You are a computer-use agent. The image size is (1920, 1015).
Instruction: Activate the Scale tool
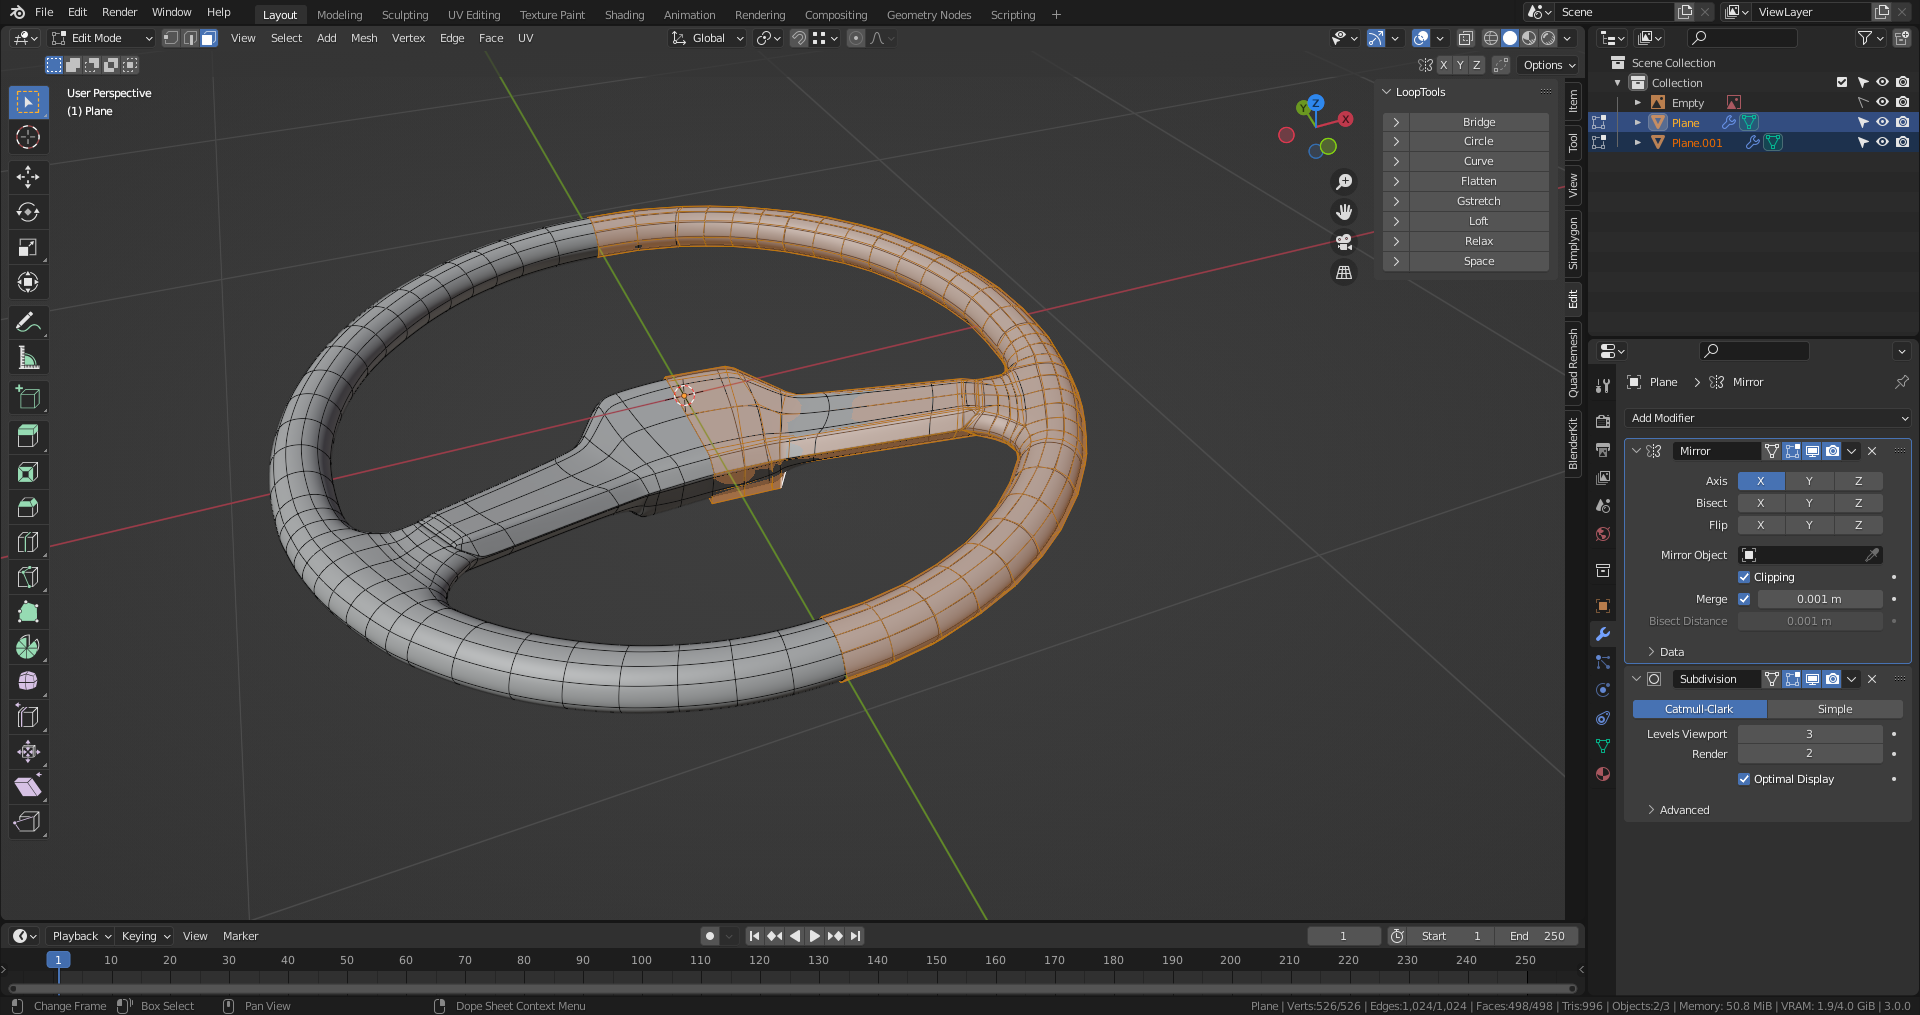tap(28, 247)
